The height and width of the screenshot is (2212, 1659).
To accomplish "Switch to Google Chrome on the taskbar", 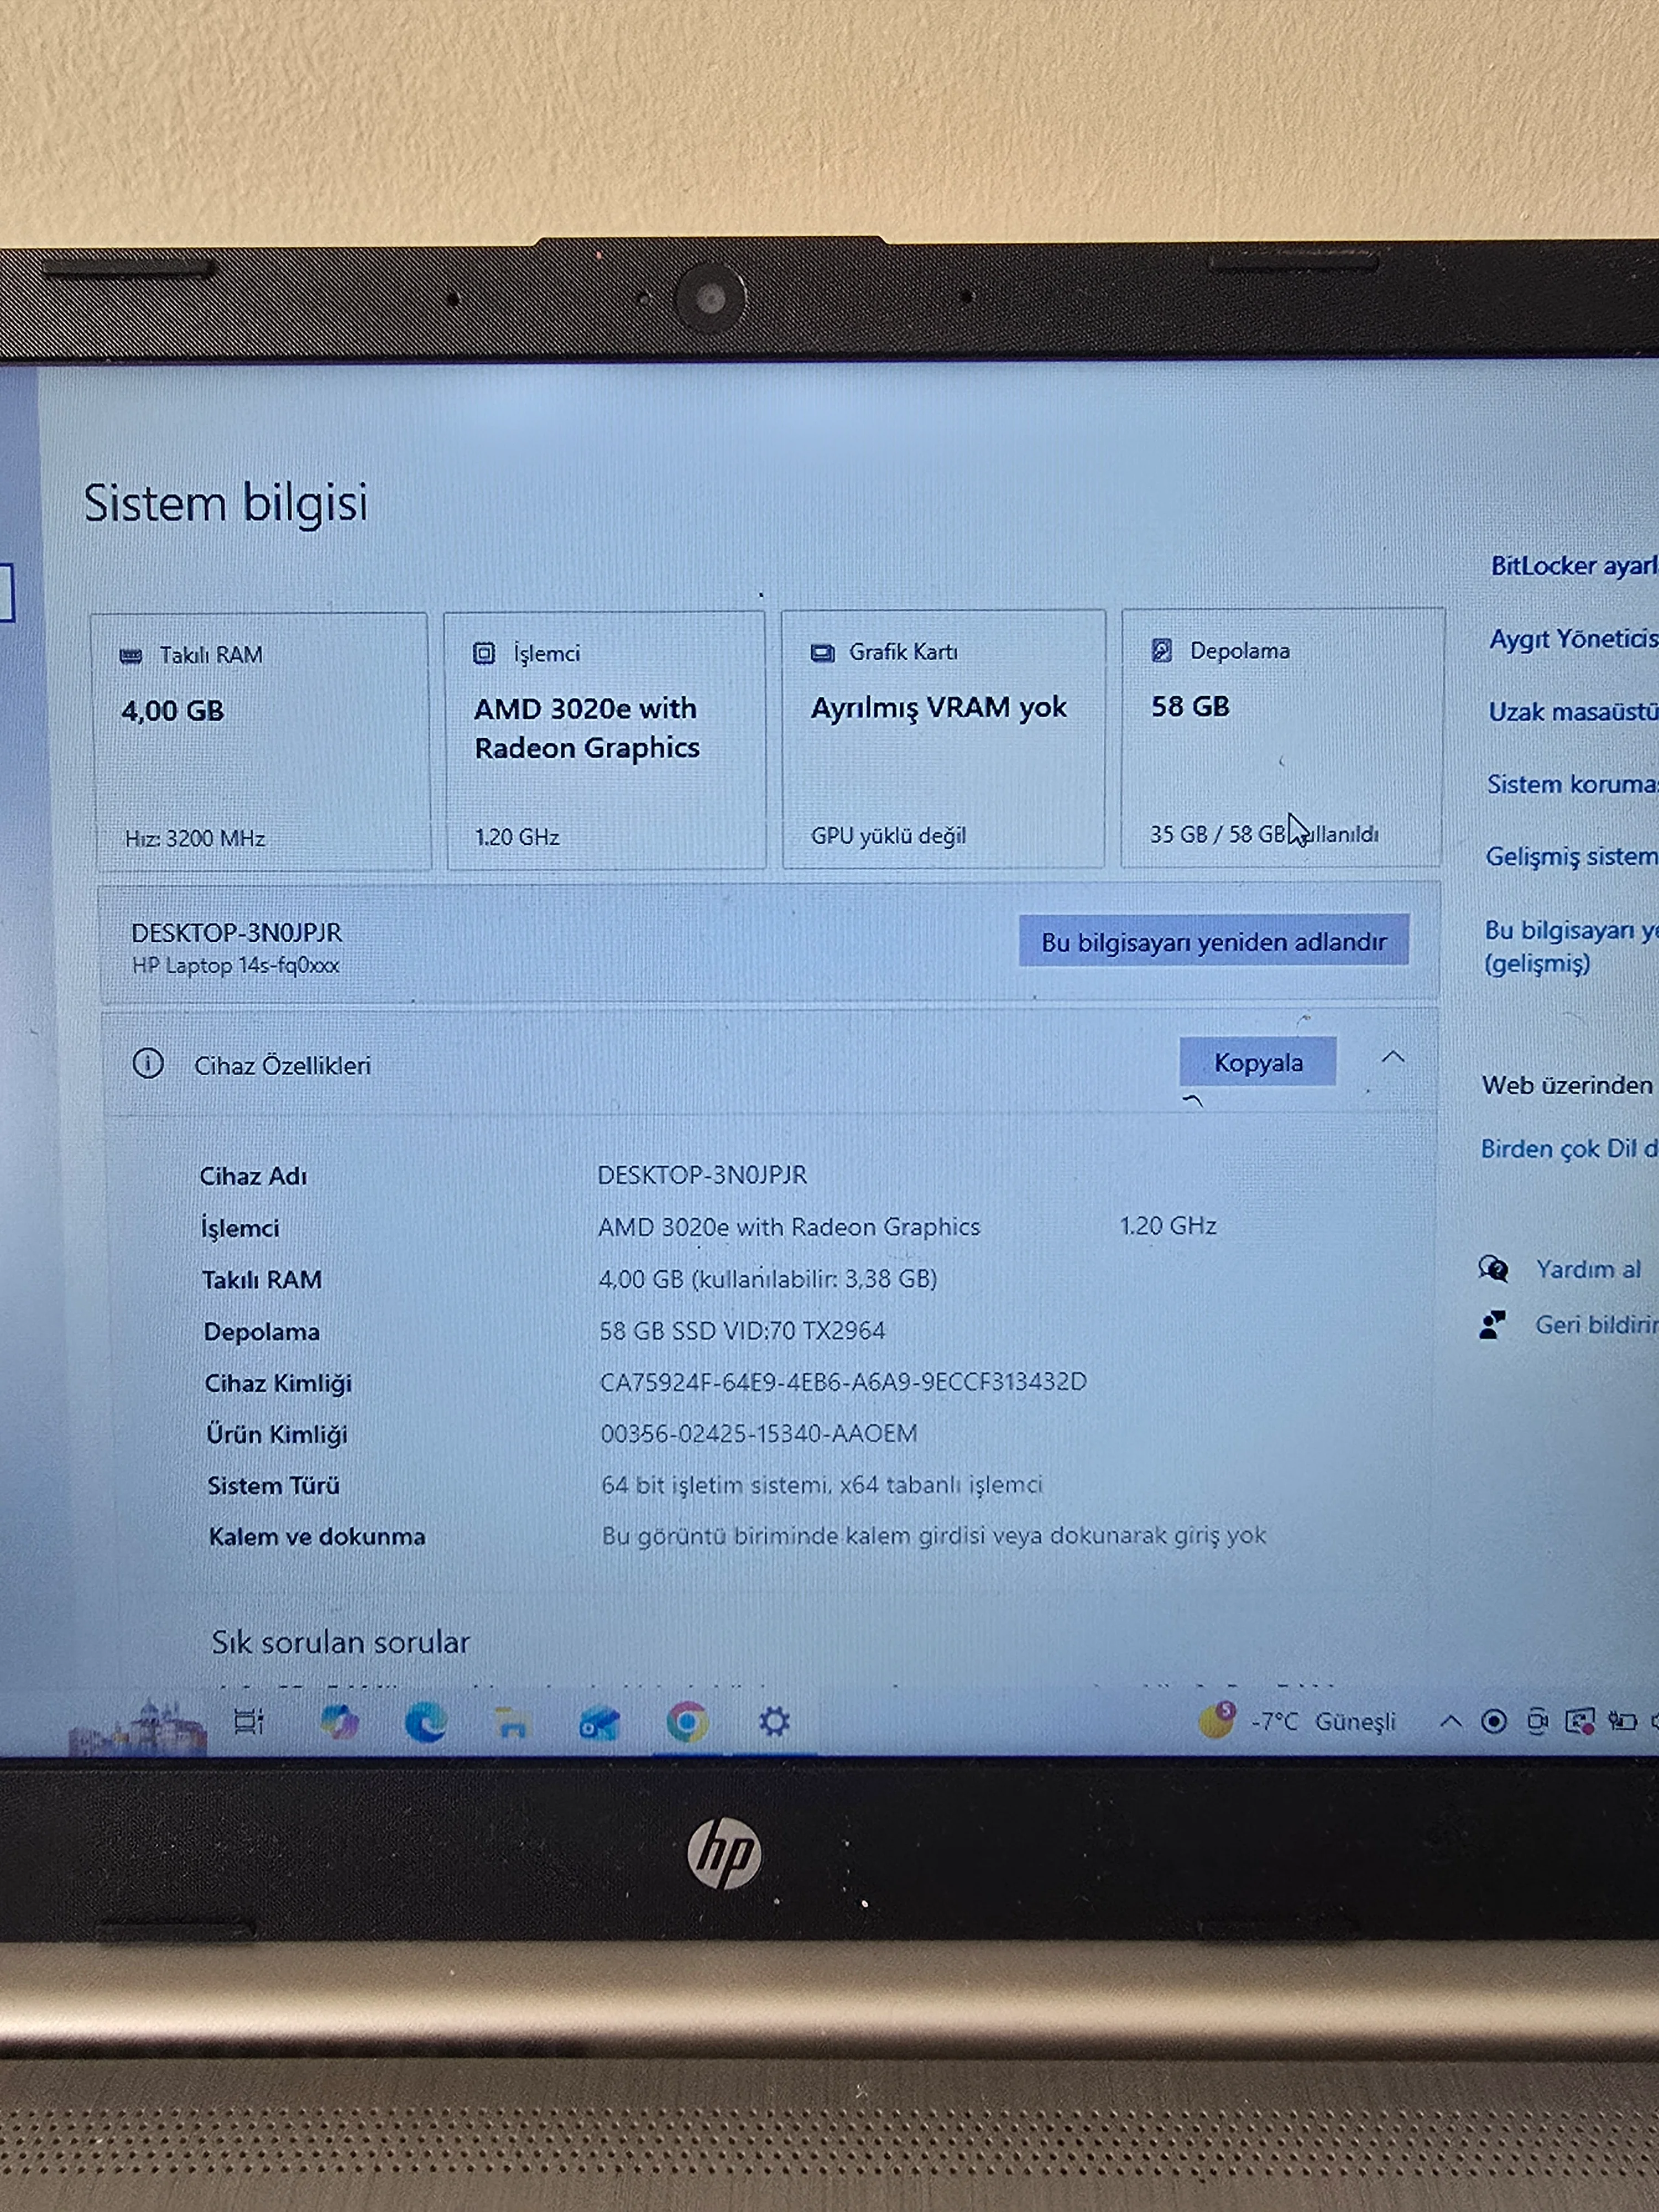I will click(x=687, y=1722).
